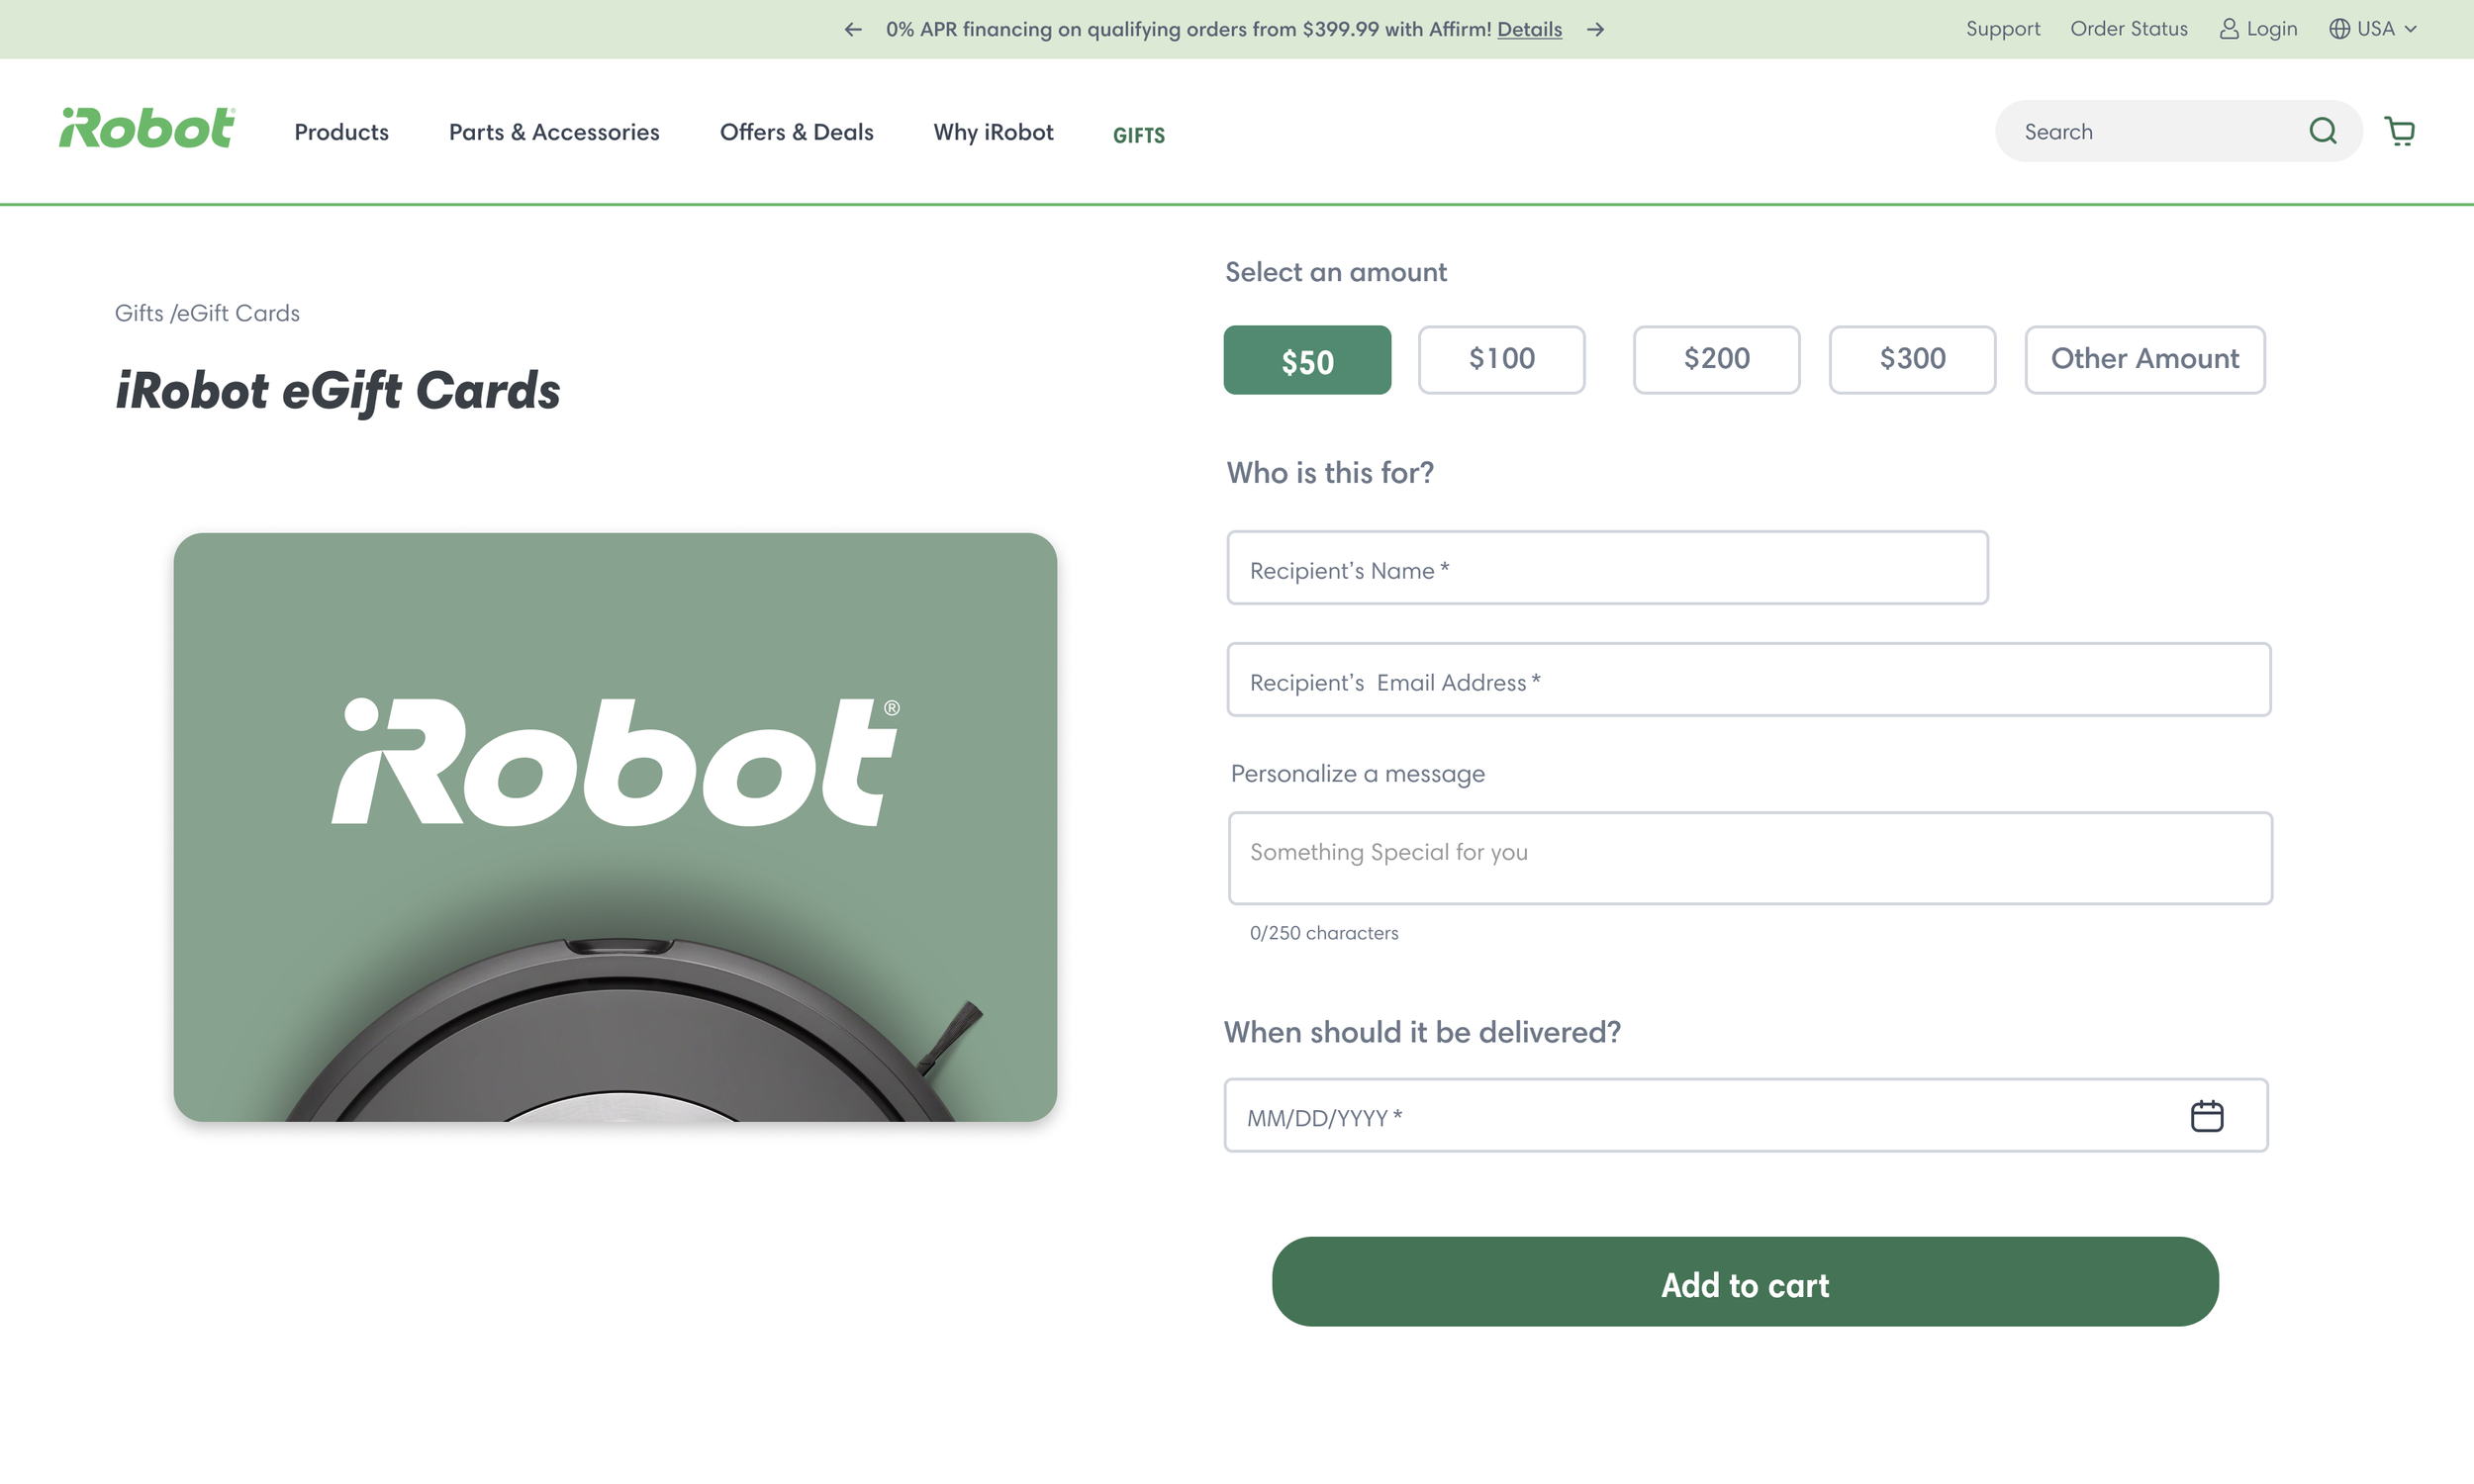Click the iRobot logo in header
Image resolution: width=2474 pixels, height=1484 pixels.
point(147,129)
